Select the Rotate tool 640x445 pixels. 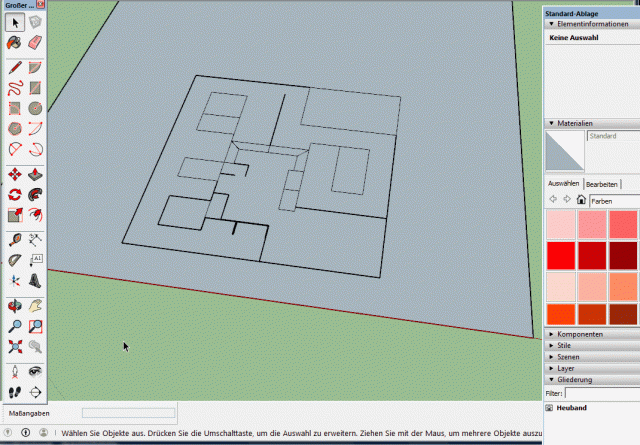15,195
